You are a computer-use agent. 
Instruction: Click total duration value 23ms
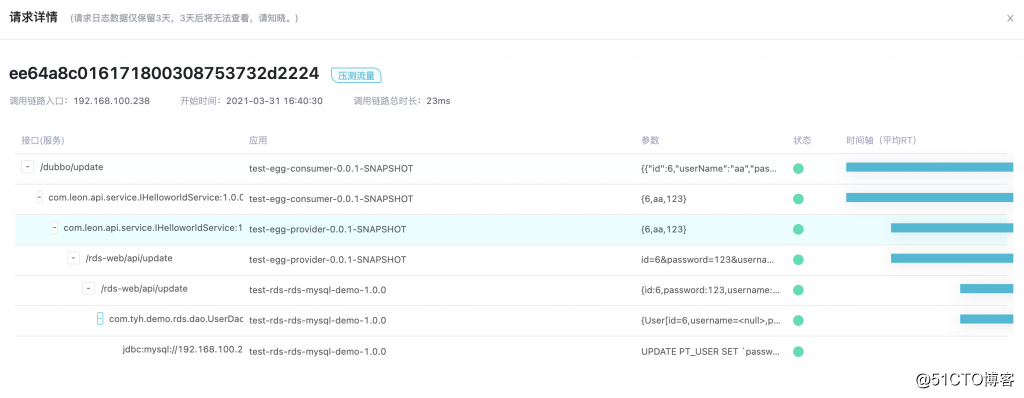[438, 101]
